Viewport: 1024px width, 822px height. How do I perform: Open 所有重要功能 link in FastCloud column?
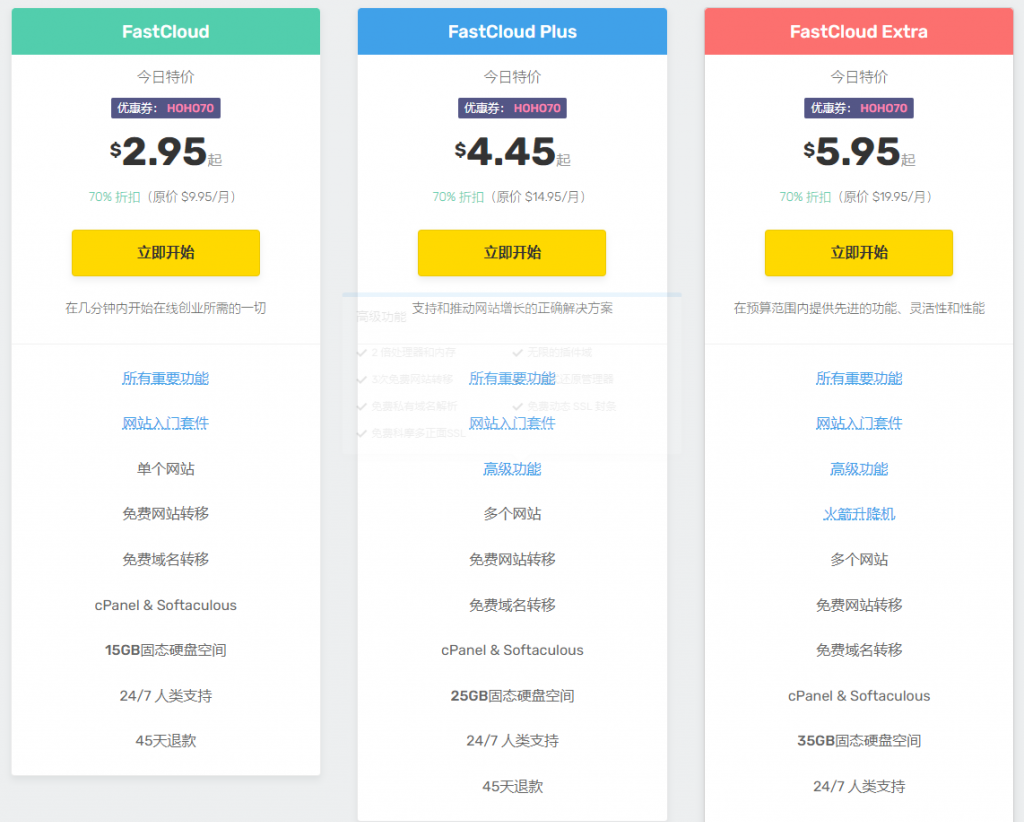point(165,378)
